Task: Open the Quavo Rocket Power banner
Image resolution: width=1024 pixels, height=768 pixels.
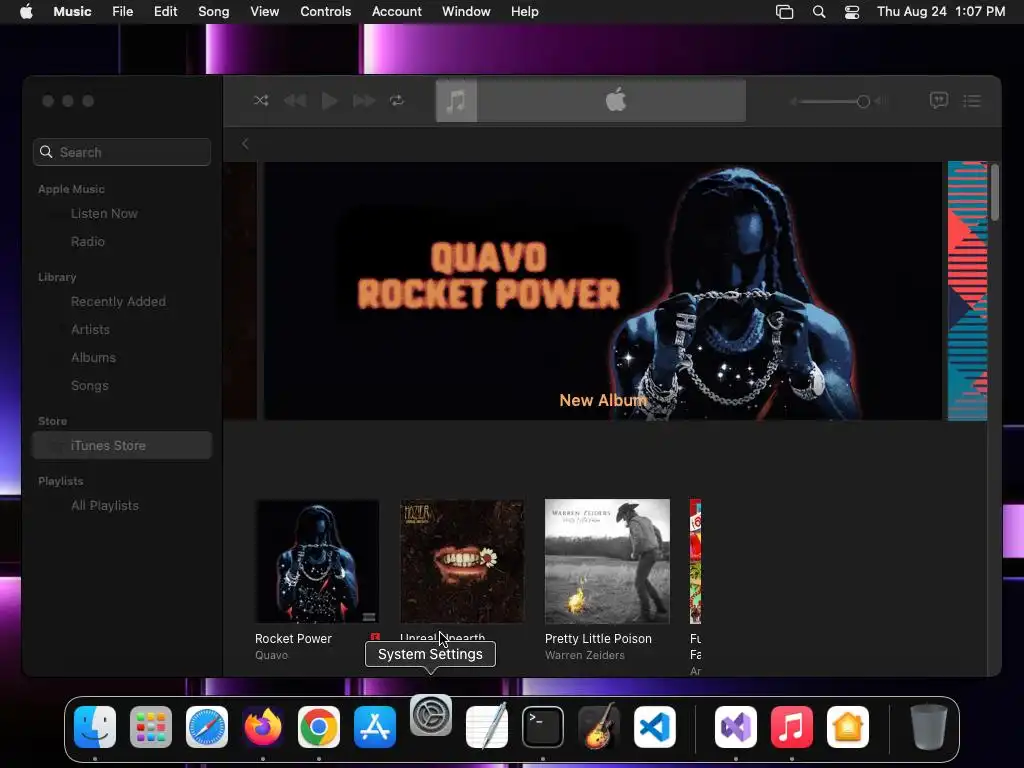Action: pos(602,291)
